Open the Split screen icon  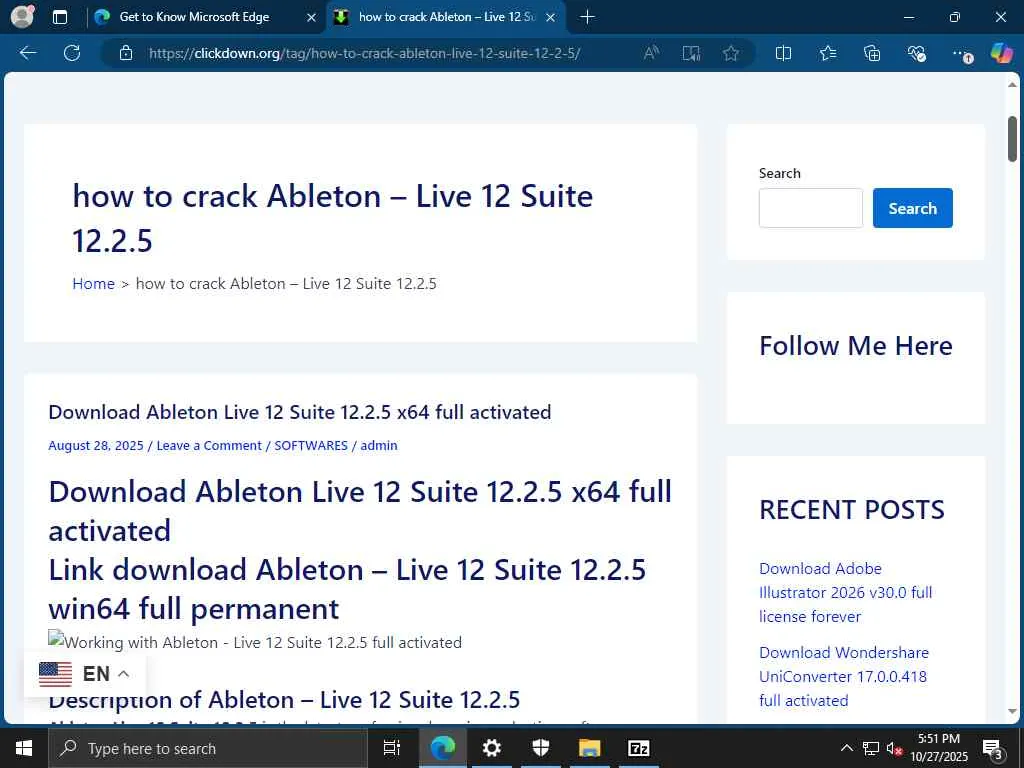pos(783,53)
